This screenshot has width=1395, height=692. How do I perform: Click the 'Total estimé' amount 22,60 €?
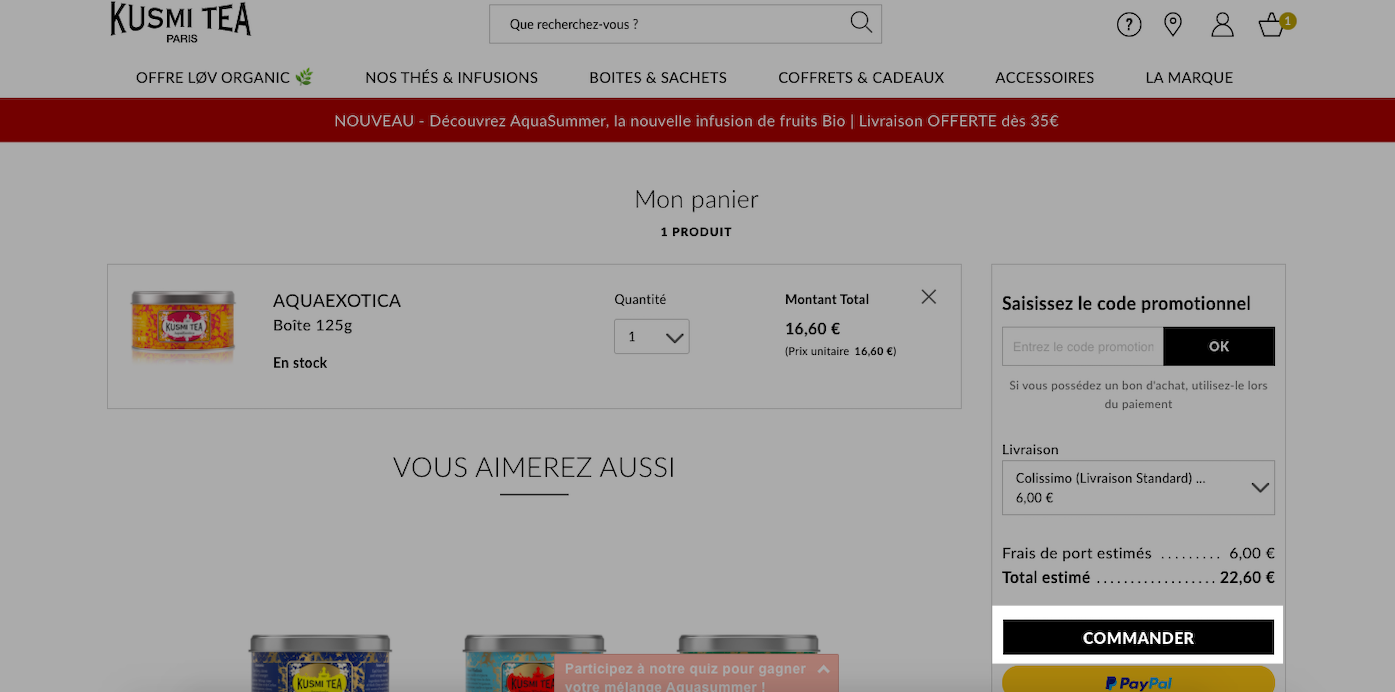pos(1247,578)
